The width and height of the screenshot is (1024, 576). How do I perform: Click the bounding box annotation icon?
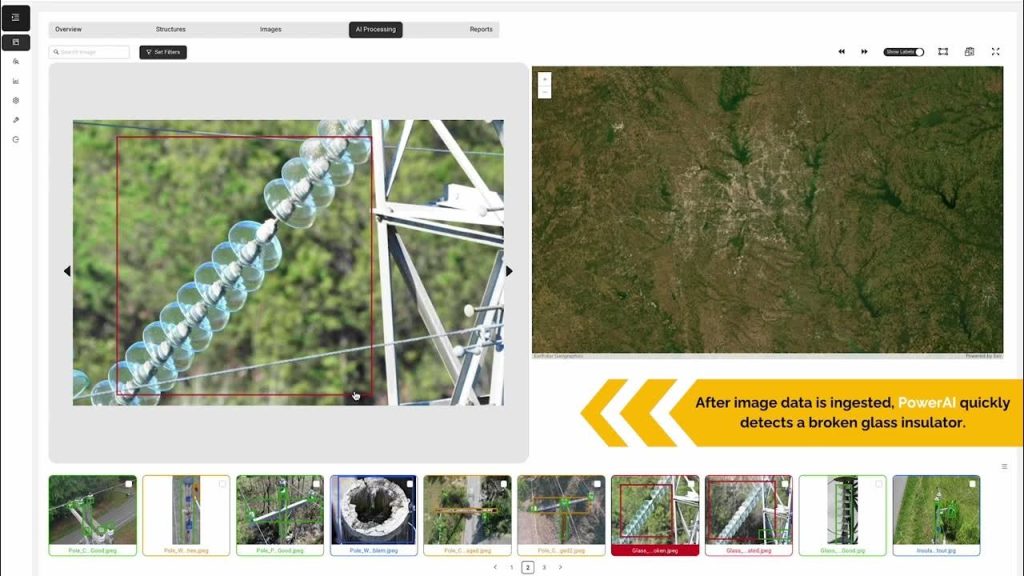click(x=943, y=52)
